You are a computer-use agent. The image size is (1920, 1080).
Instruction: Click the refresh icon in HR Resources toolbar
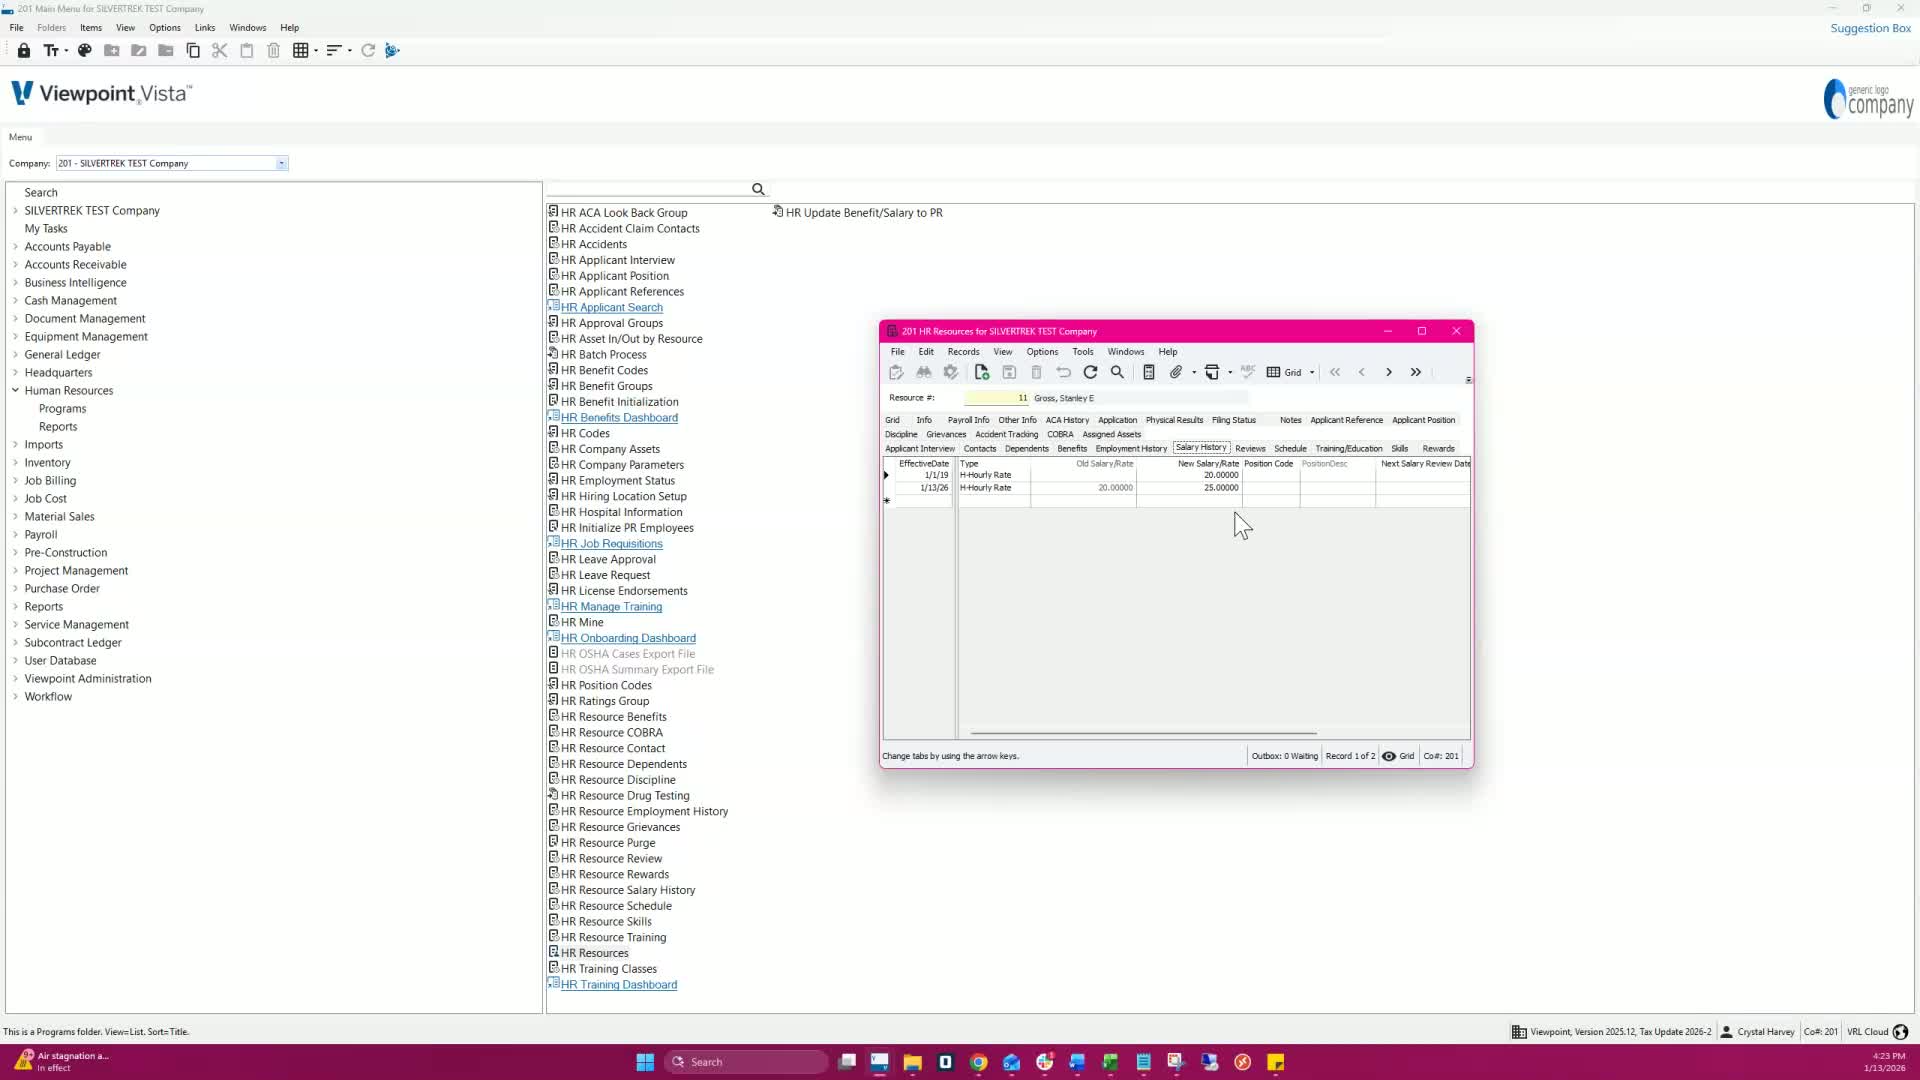1090,372
